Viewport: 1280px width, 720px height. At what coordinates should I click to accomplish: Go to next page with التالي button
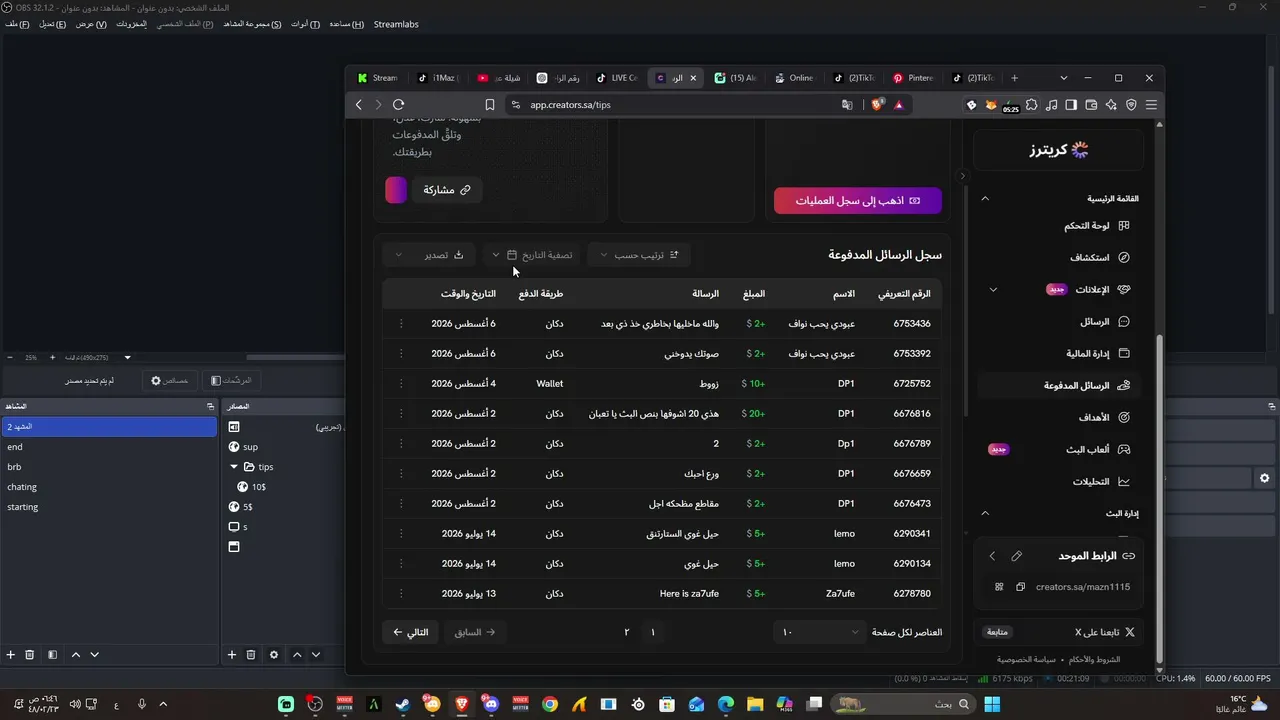tap(410, 632)
